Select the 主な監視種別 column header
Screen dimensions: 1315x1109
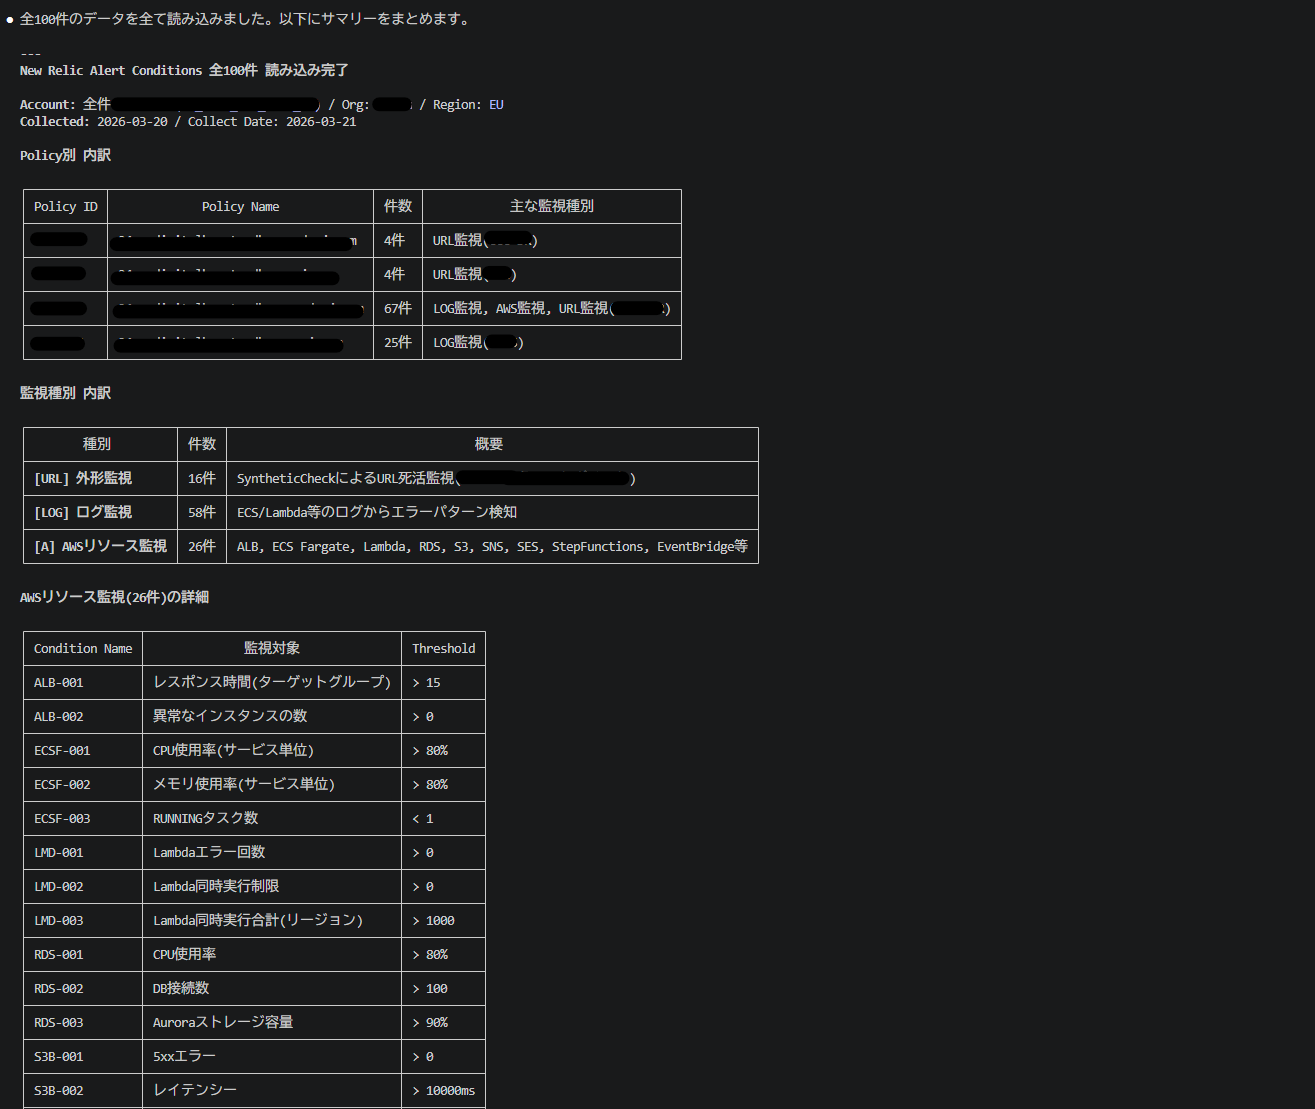551,206
